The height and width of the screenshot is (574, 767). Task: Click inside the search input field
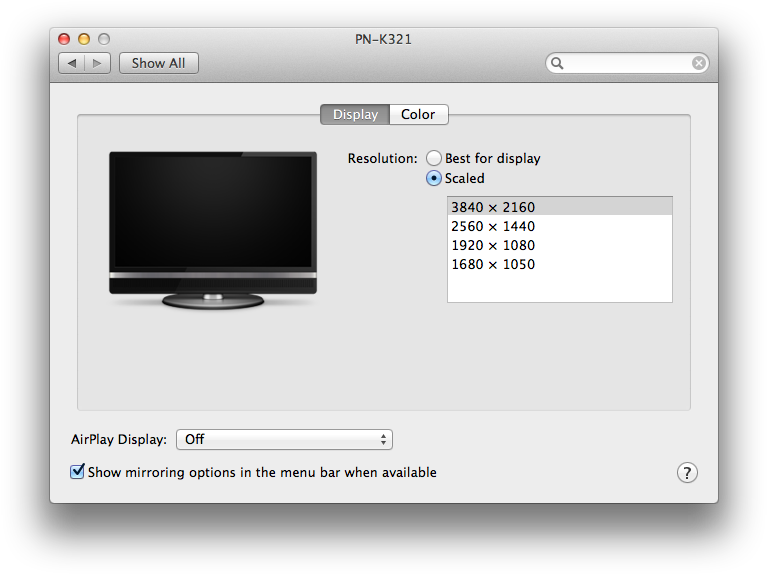pos(628,63)
